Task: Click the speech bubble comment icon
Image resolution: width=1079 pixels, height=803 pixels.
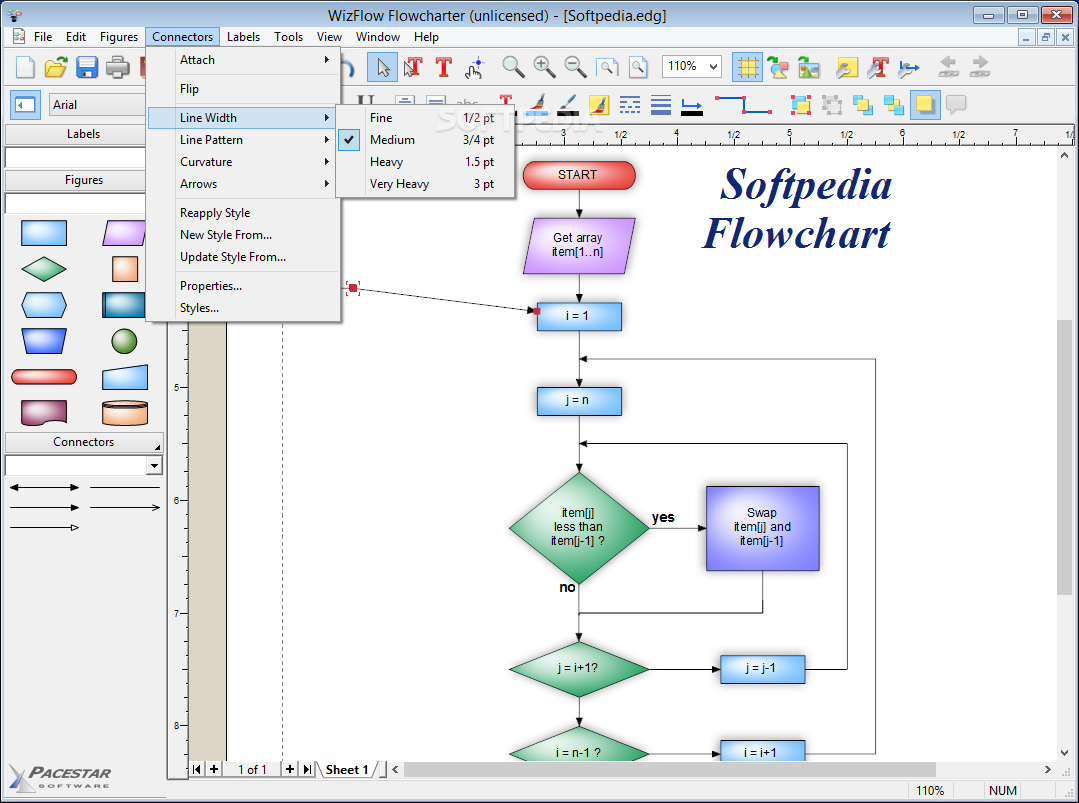Action: [956, 105]
